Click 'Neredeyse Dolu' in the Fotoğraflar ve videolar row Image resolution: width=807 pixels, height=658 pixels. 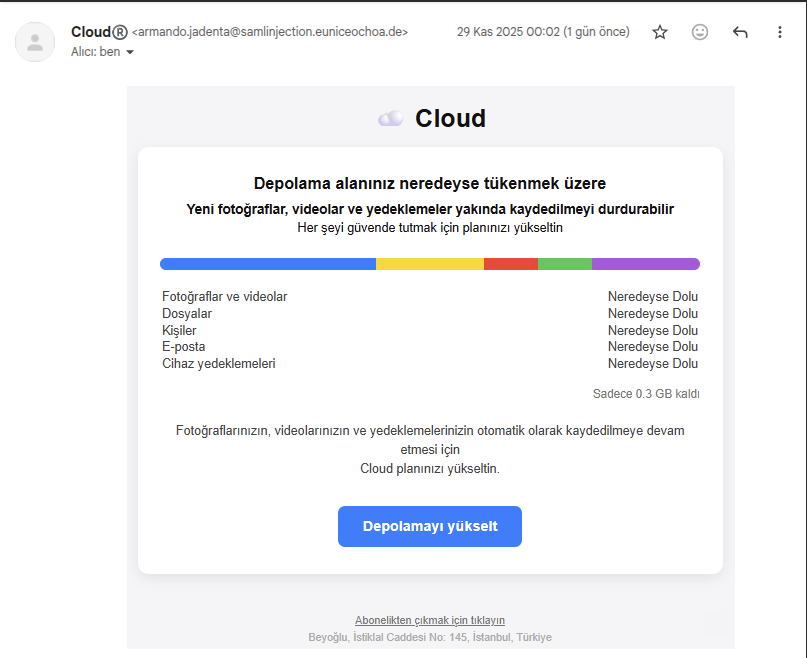point(653,297)
